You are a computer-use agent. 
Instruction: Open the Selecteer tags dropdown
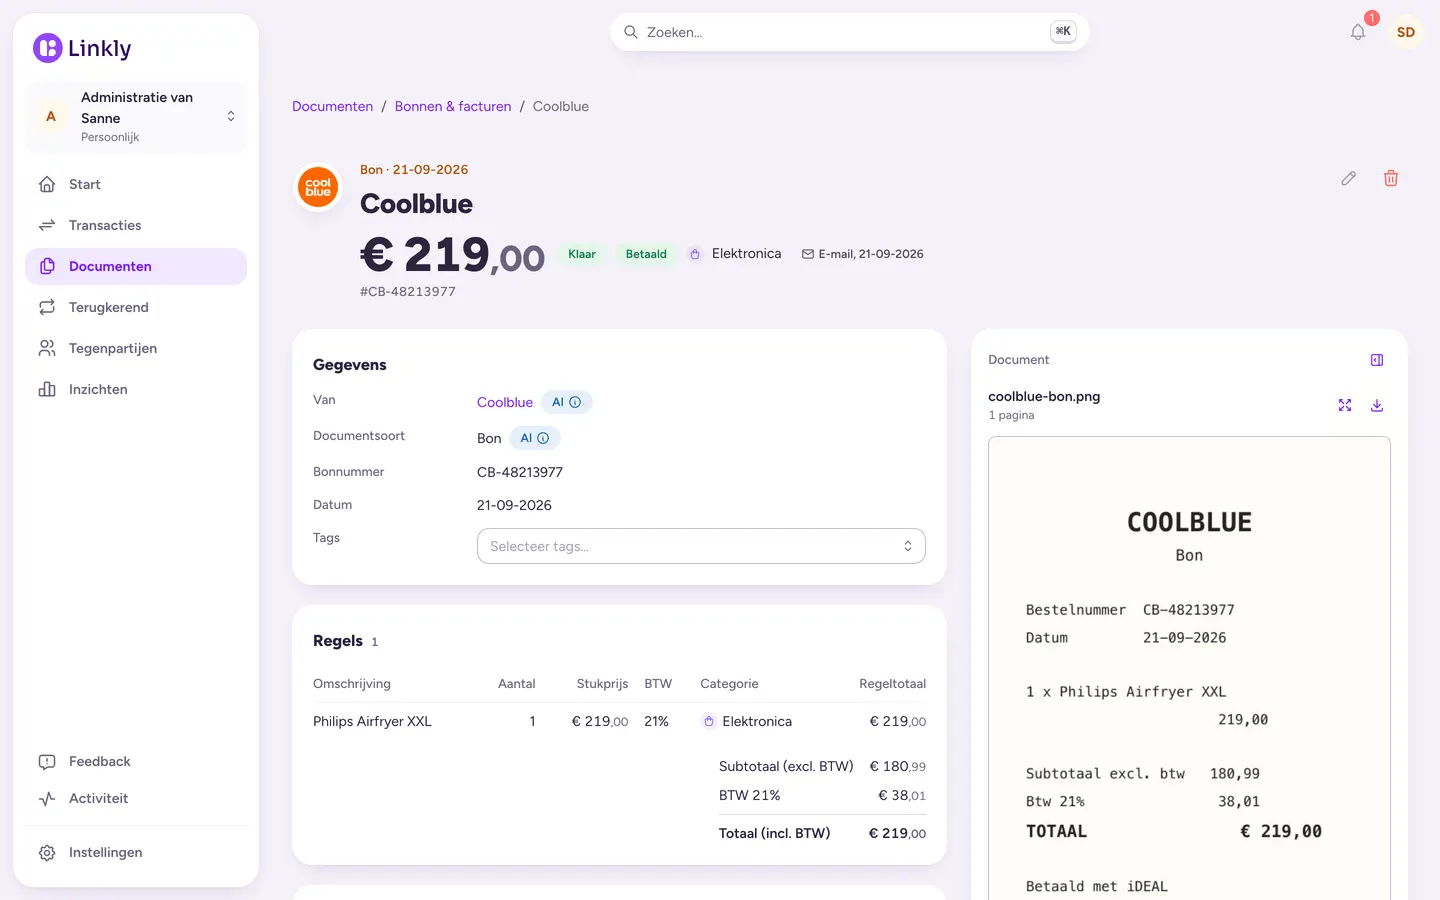(x=701, y=546)
